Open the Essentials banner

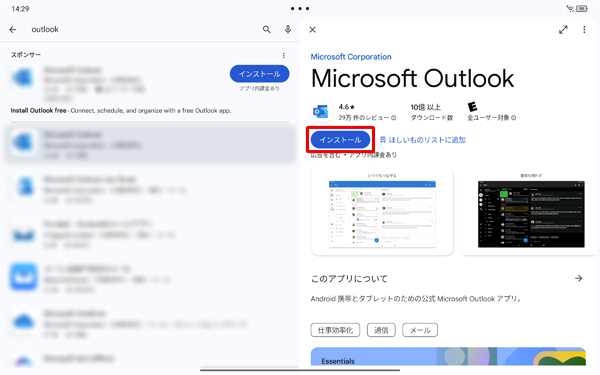tap(448, 357)
